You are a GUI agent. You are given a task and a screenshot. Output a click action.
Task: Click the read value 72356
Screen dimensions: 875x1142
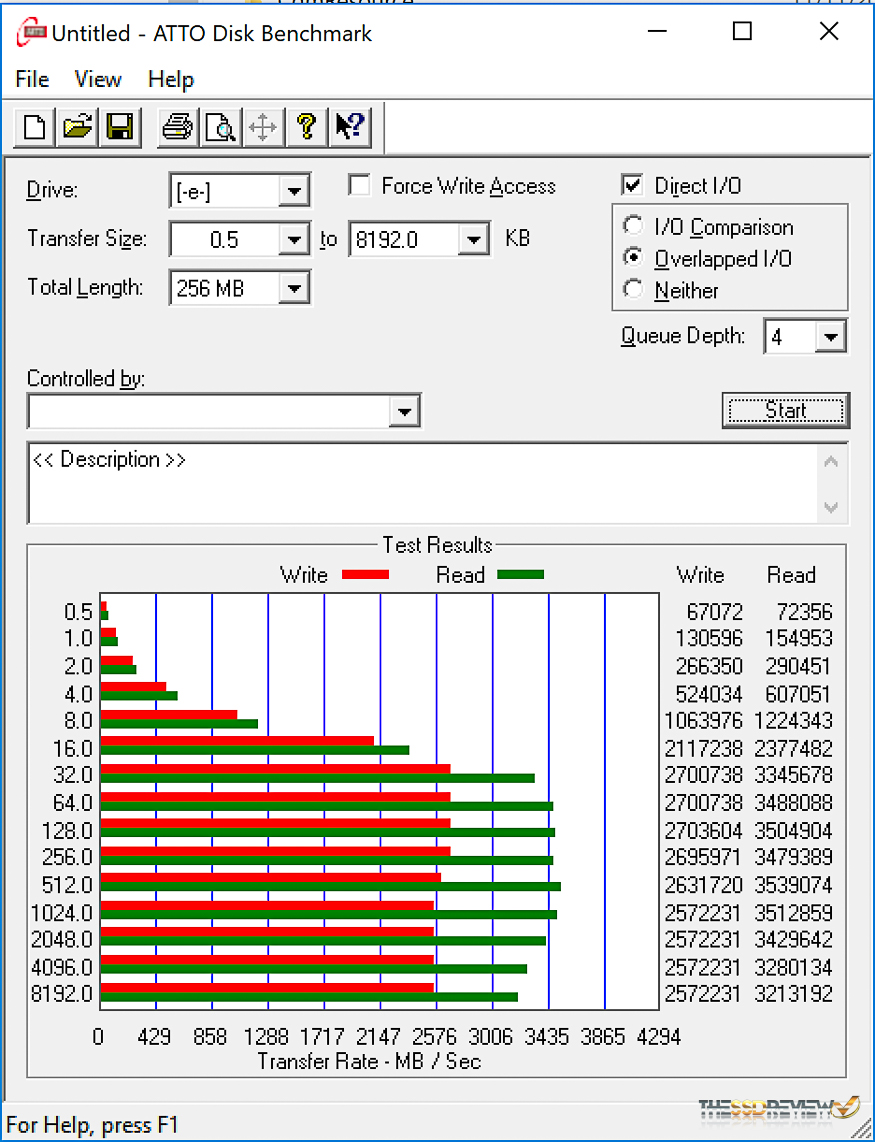point(804,611)
